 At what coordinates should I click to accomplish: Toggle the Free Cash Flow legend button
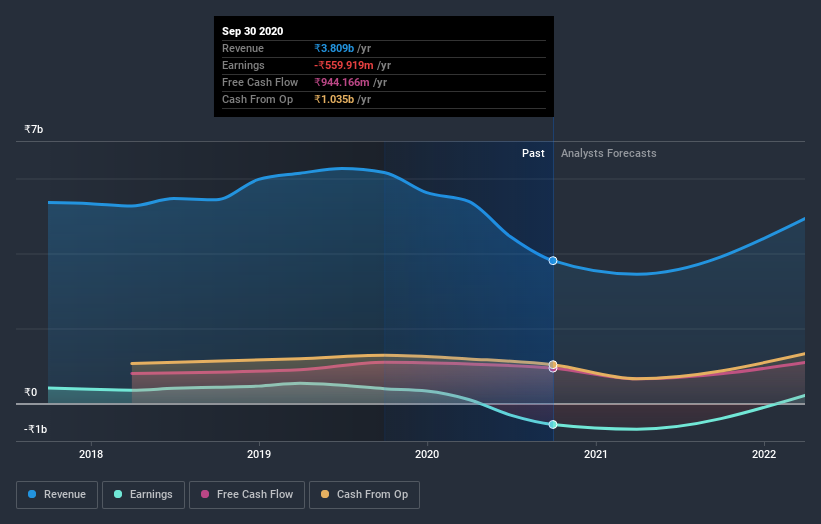(x=247, y=495)
